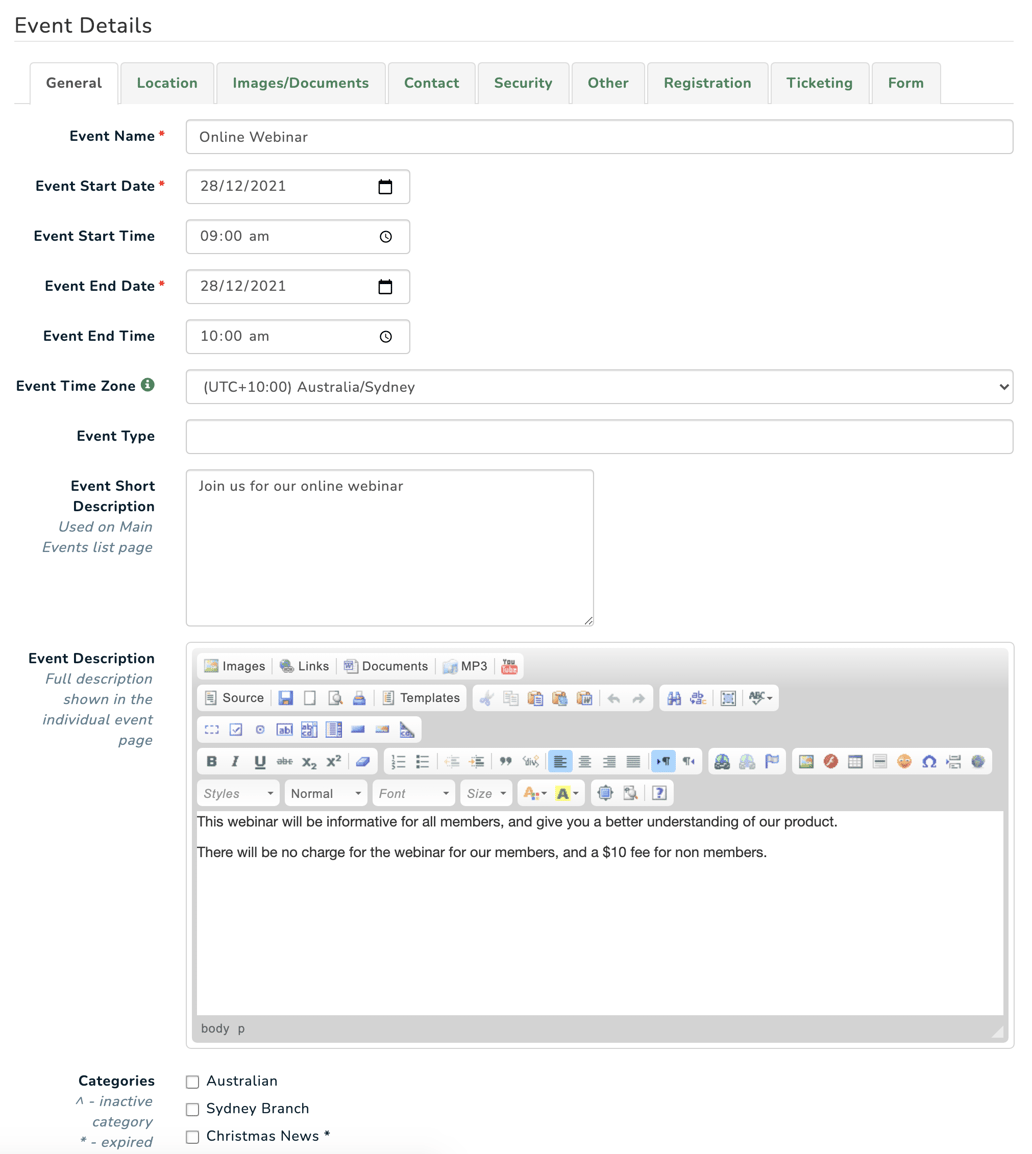Open the Event Time Zone dropdown

[599, 386]
